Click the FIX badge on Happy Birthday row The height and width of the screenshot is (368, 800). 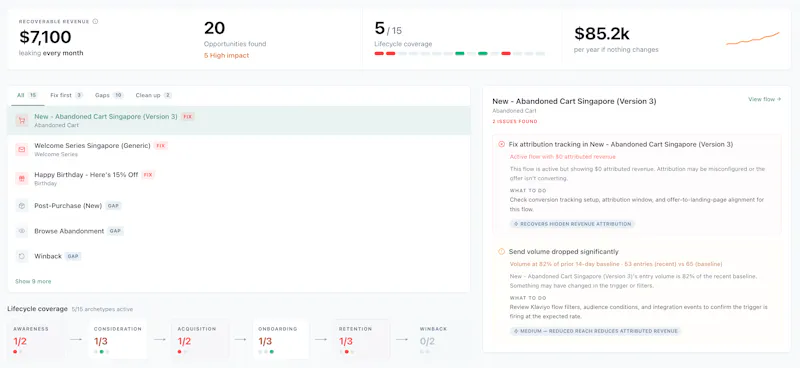tap(148, 175)
